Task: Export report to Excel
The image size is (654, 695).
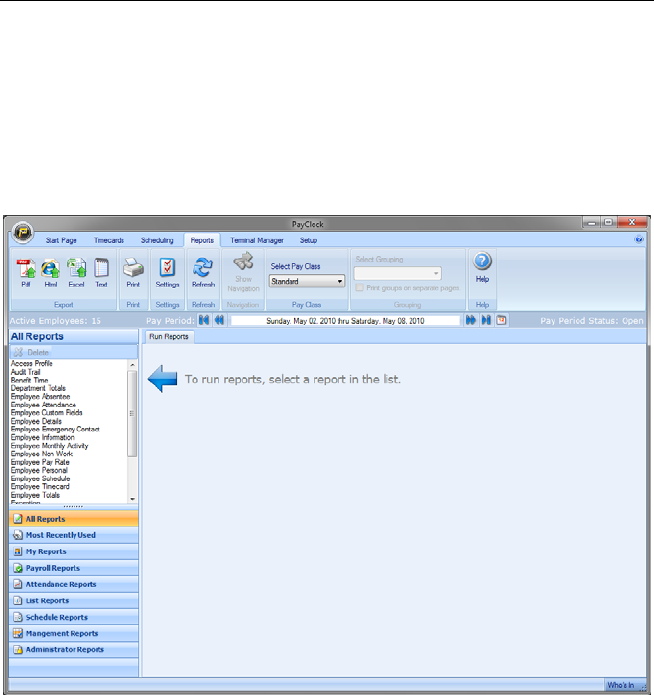Action: [x=76, y=273]
